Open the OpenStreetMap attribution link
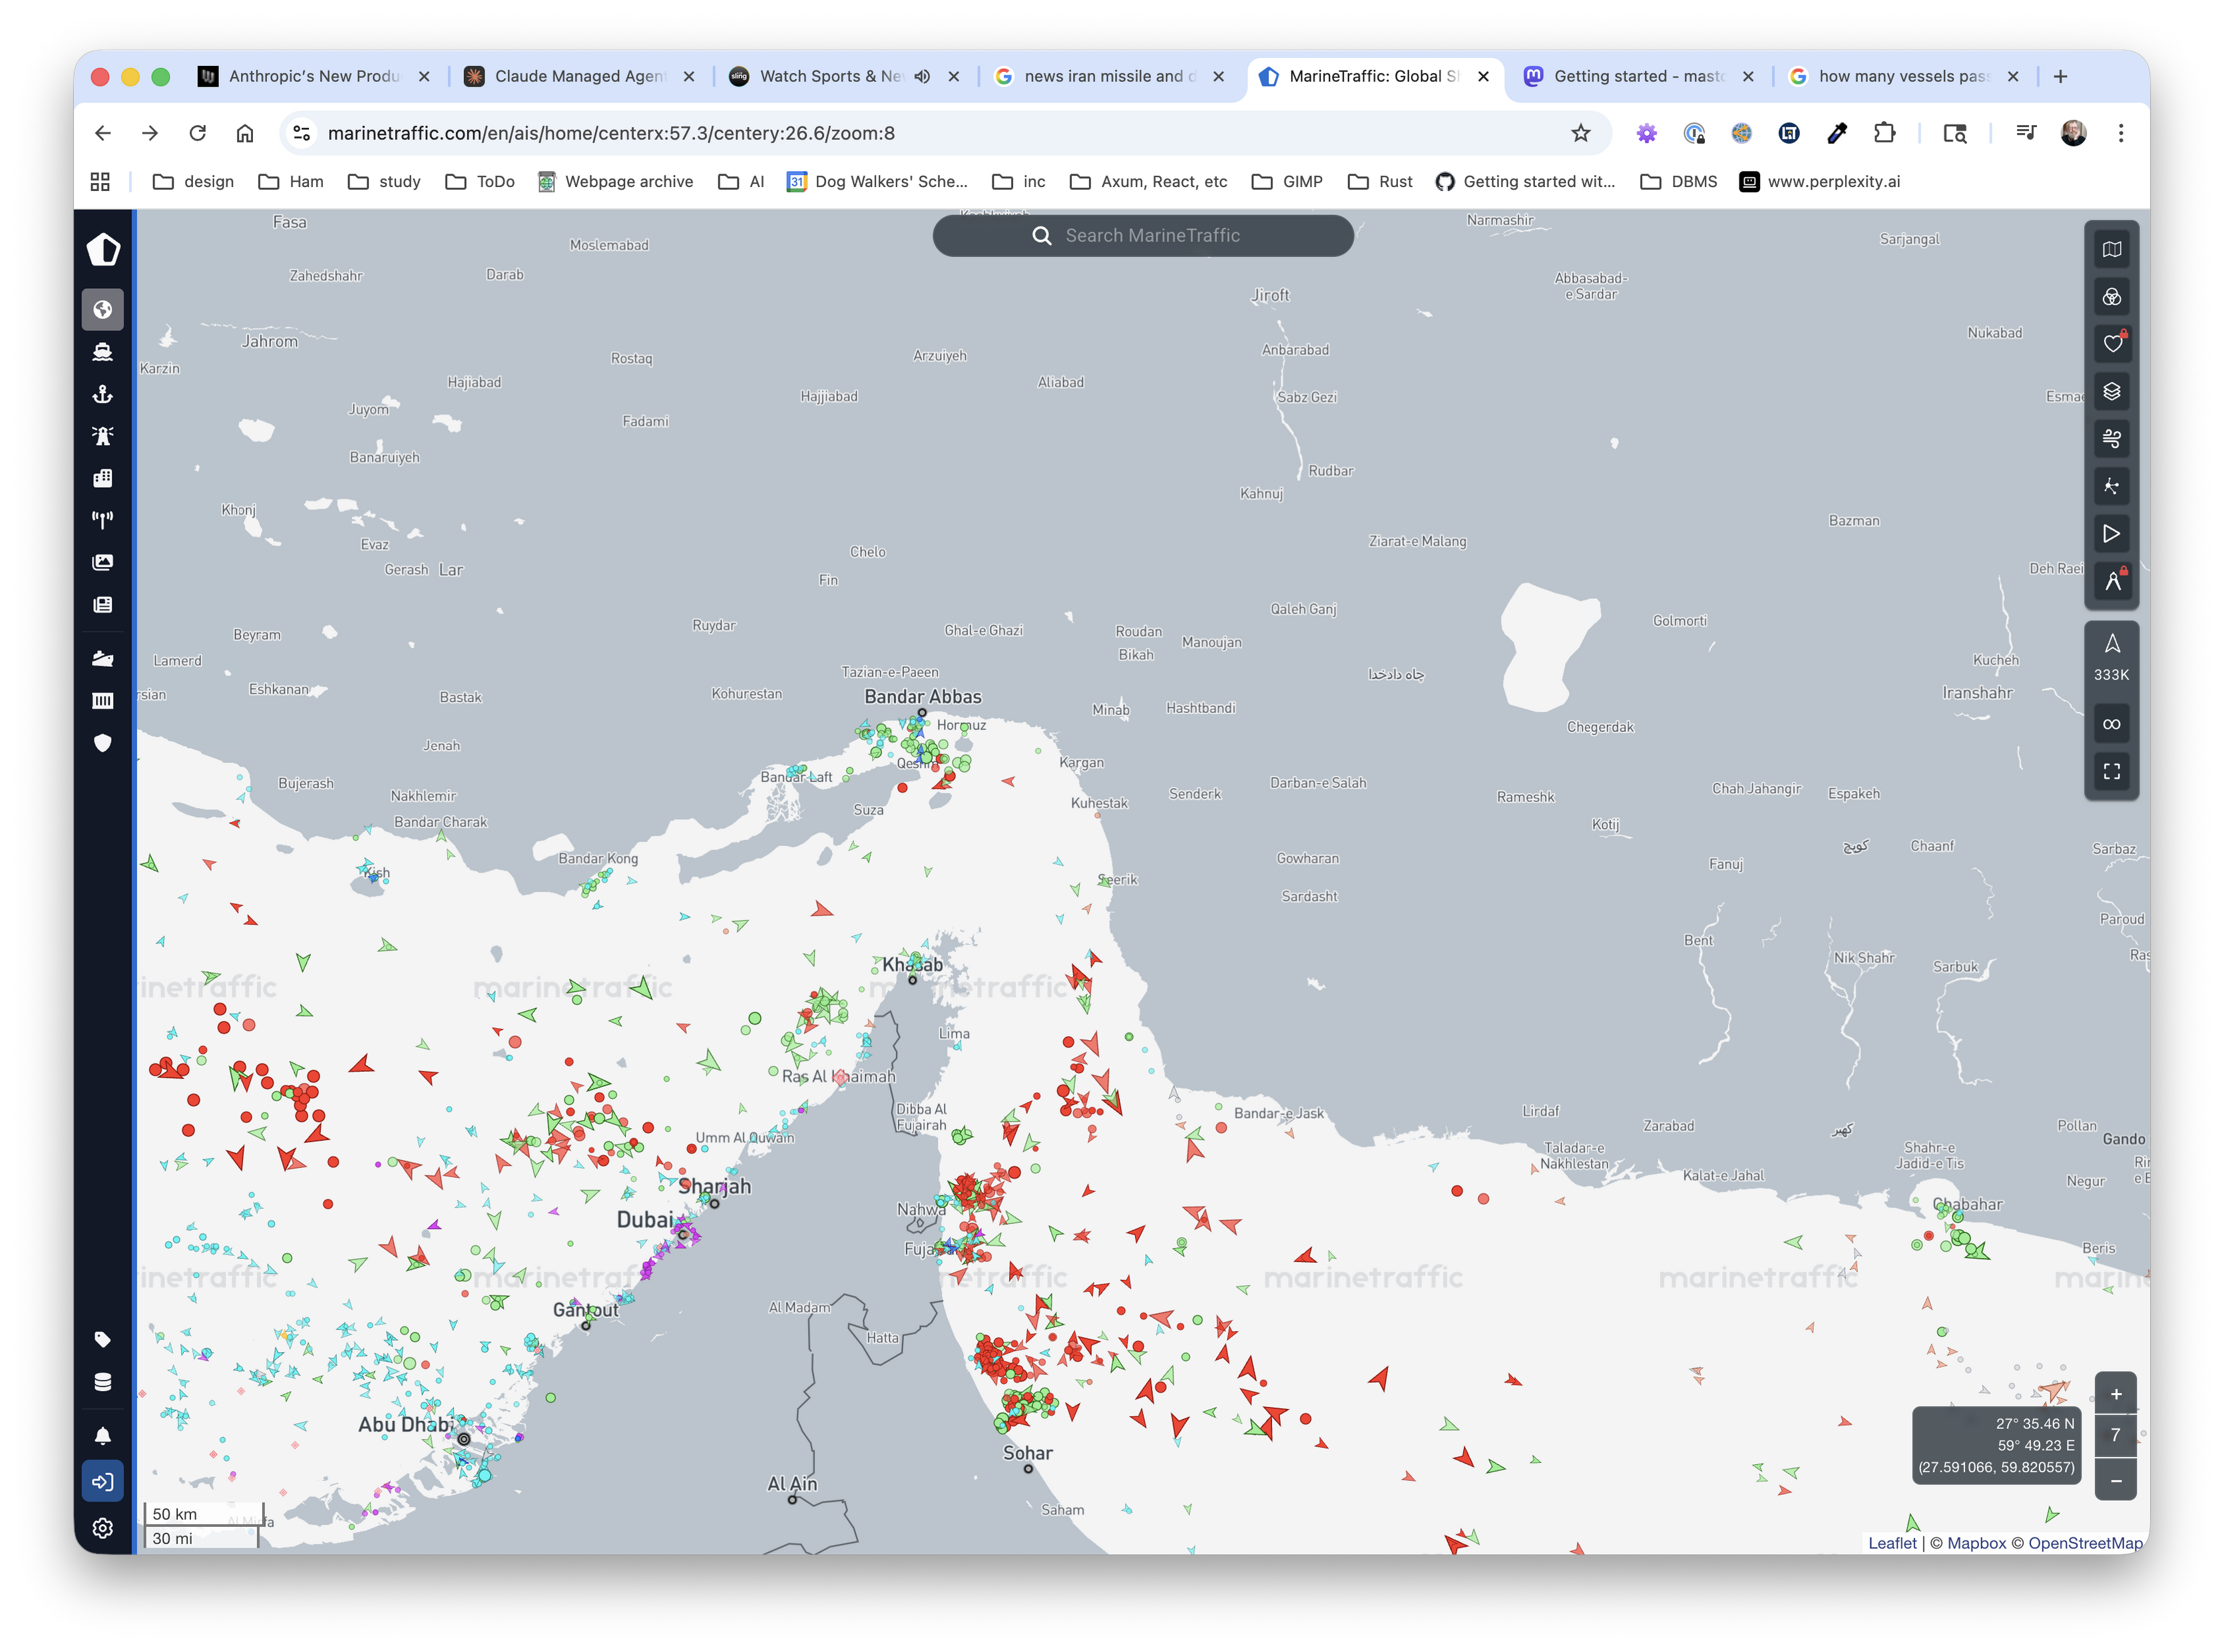Screen dimensions: 2224x1652 pyautogui.click(x=2085, y=1543)
